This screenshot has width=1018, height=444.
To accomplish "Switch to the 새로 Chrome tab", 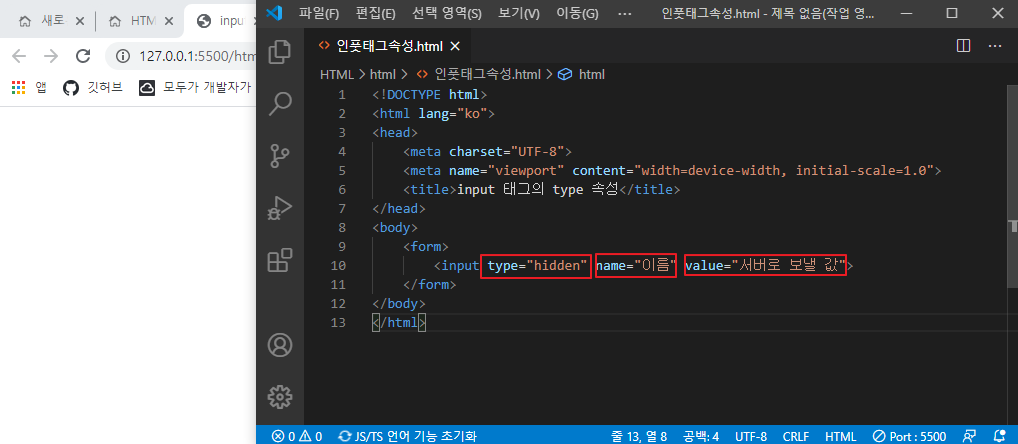I will point(52,21).
